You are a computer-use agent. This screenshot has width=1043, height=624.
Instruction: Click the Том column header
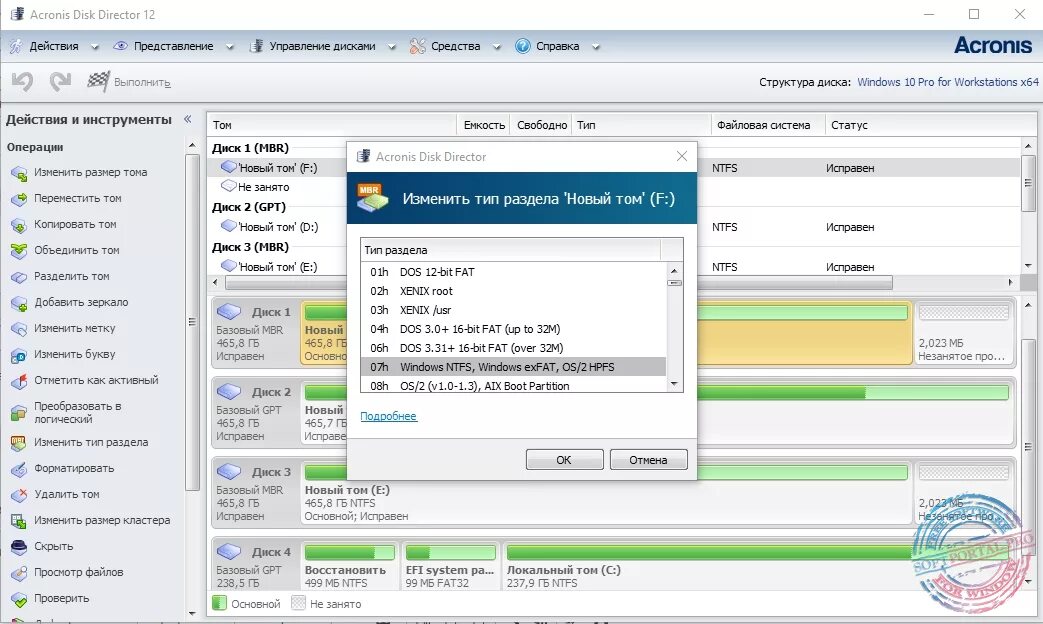[x=331, y=125]
